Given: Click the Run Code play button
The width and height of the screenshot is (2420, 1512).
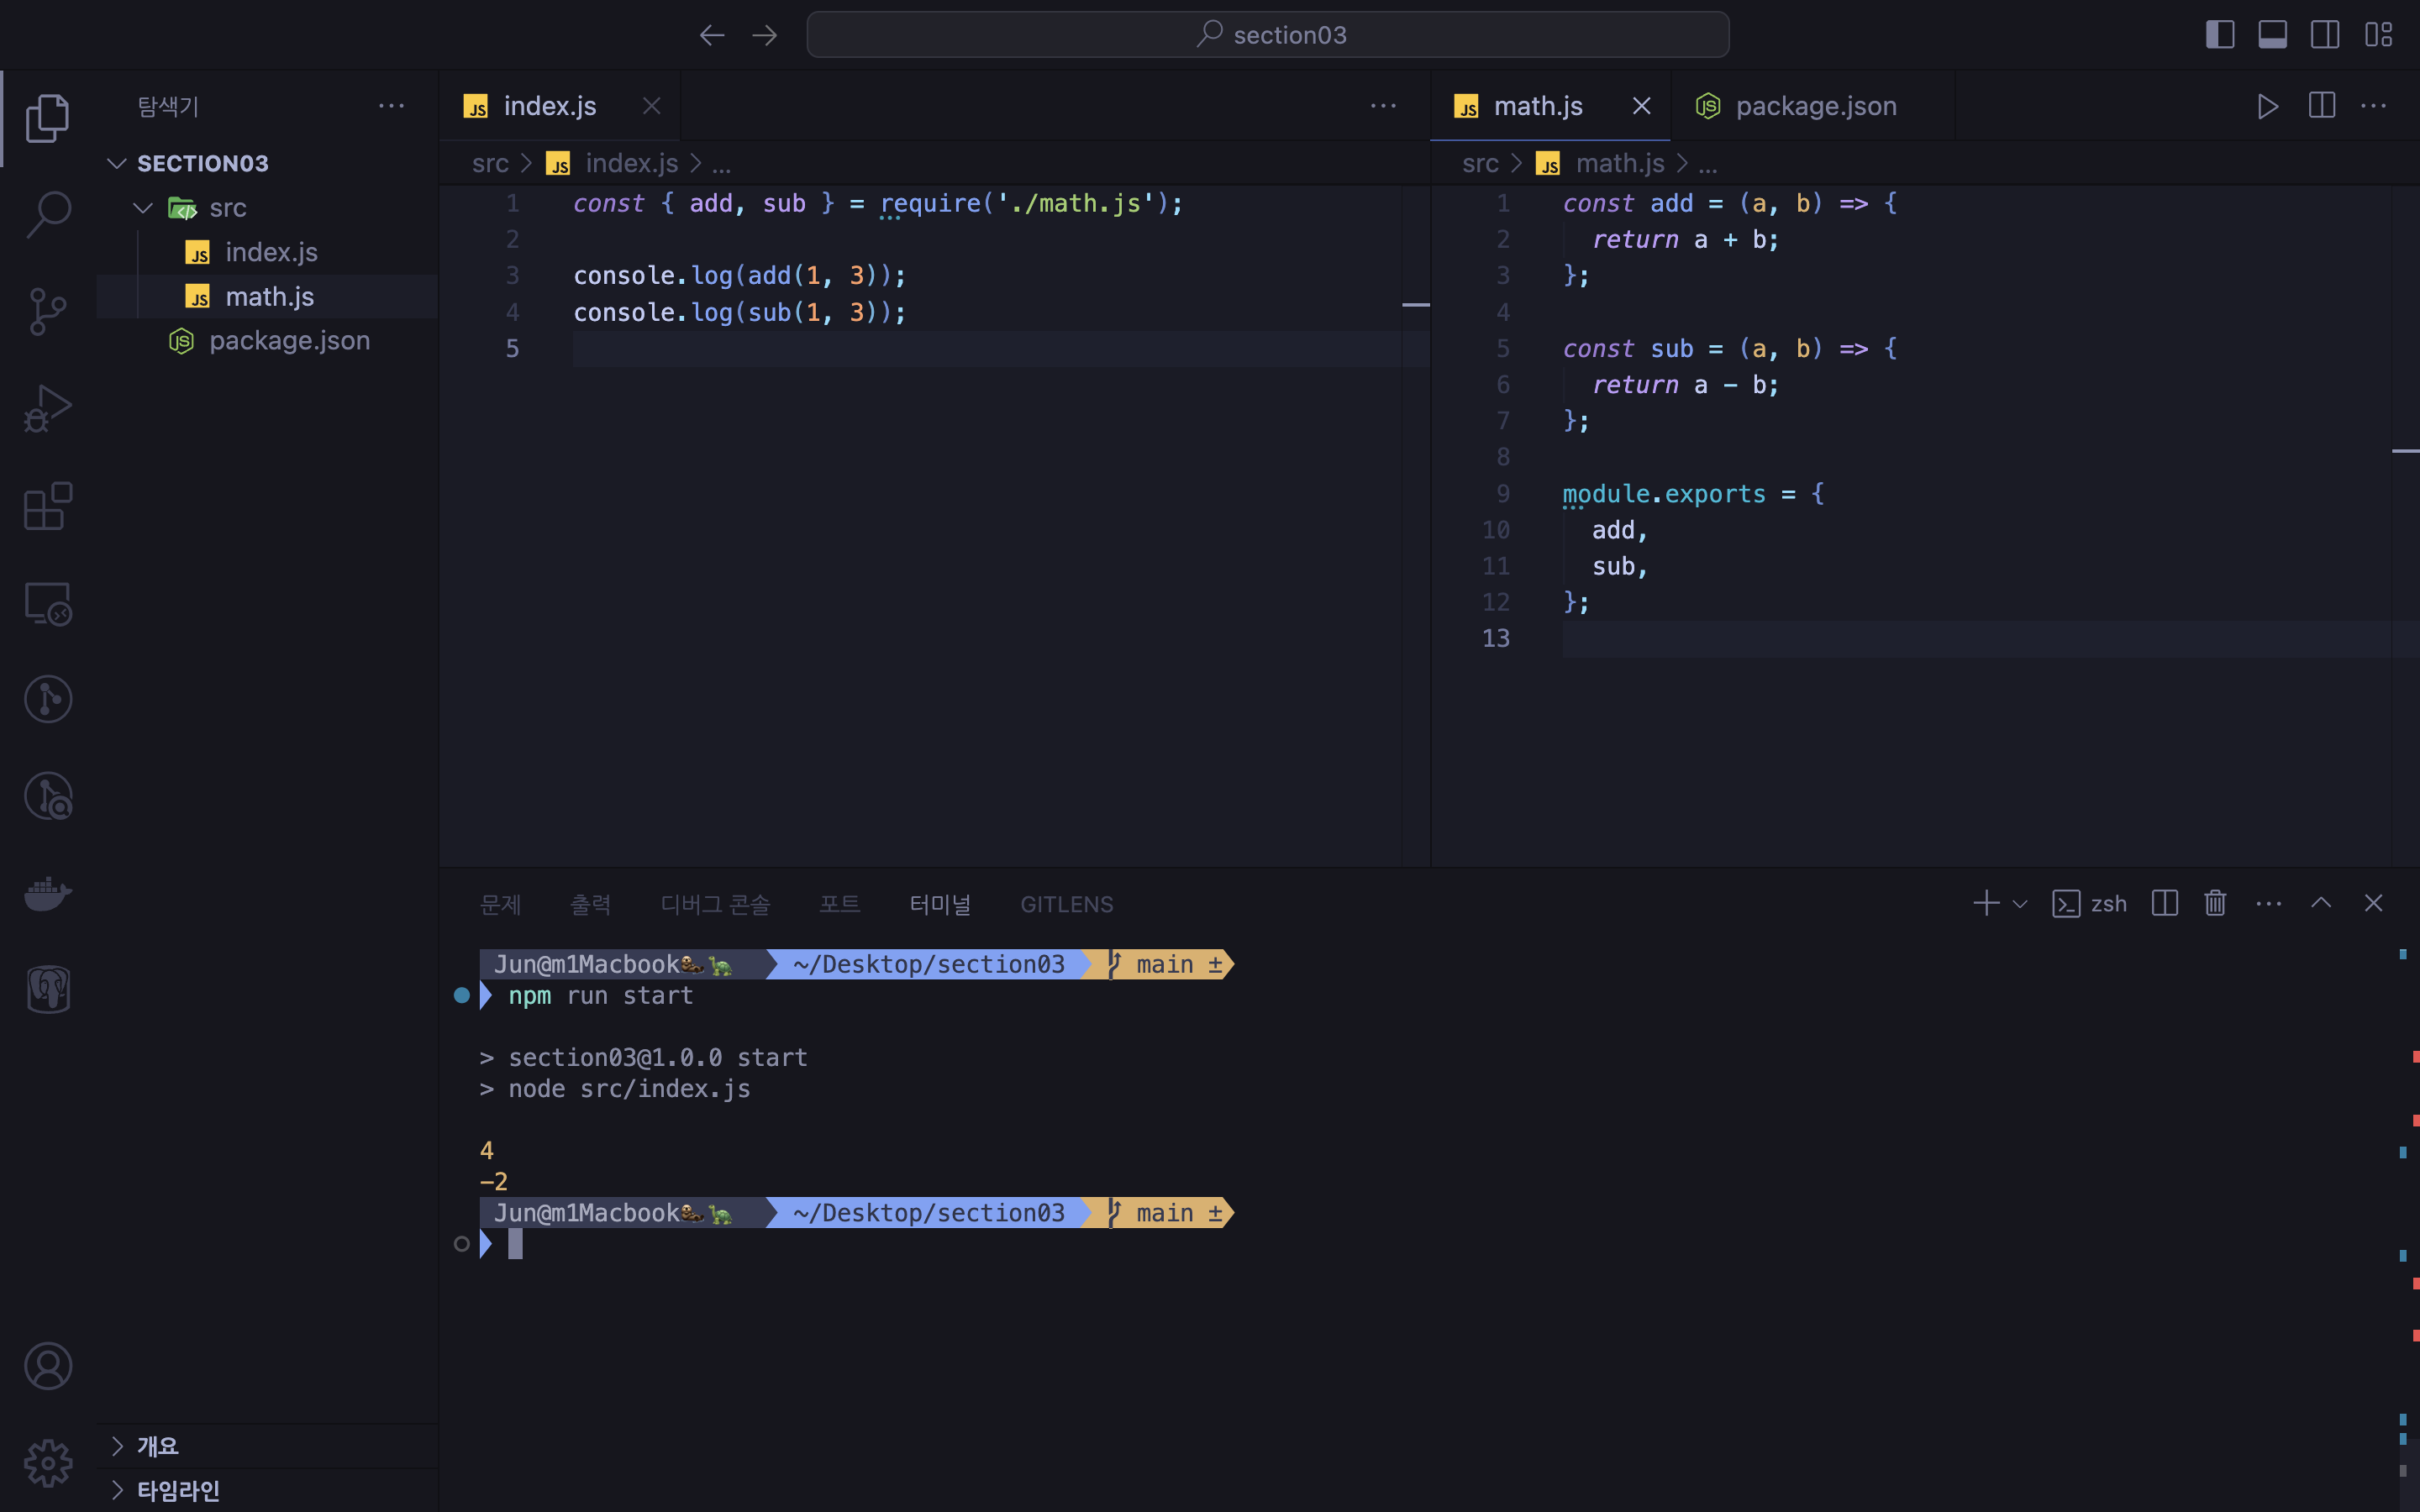Looking at the screenshot, I should pos(2267,106).
